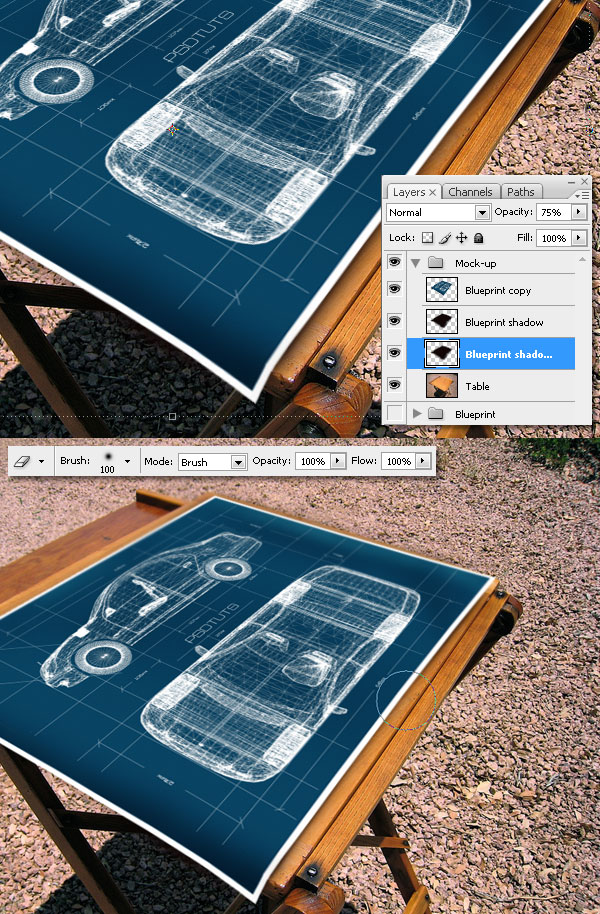Open the layer Opacity slider arrow
Screen dimensions: 600x914
coord(578,213)
